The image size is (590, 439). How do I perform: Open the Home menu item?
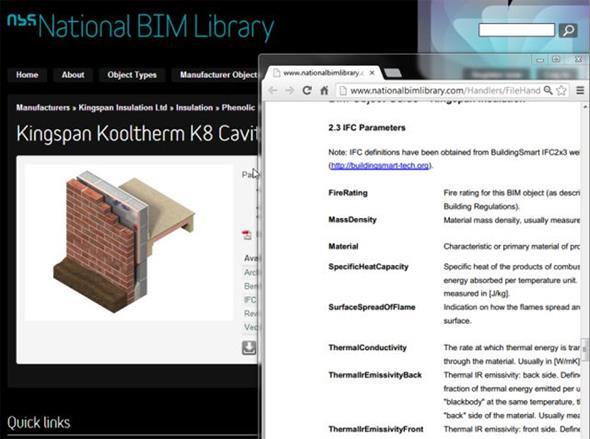click(x=27, y=75)
